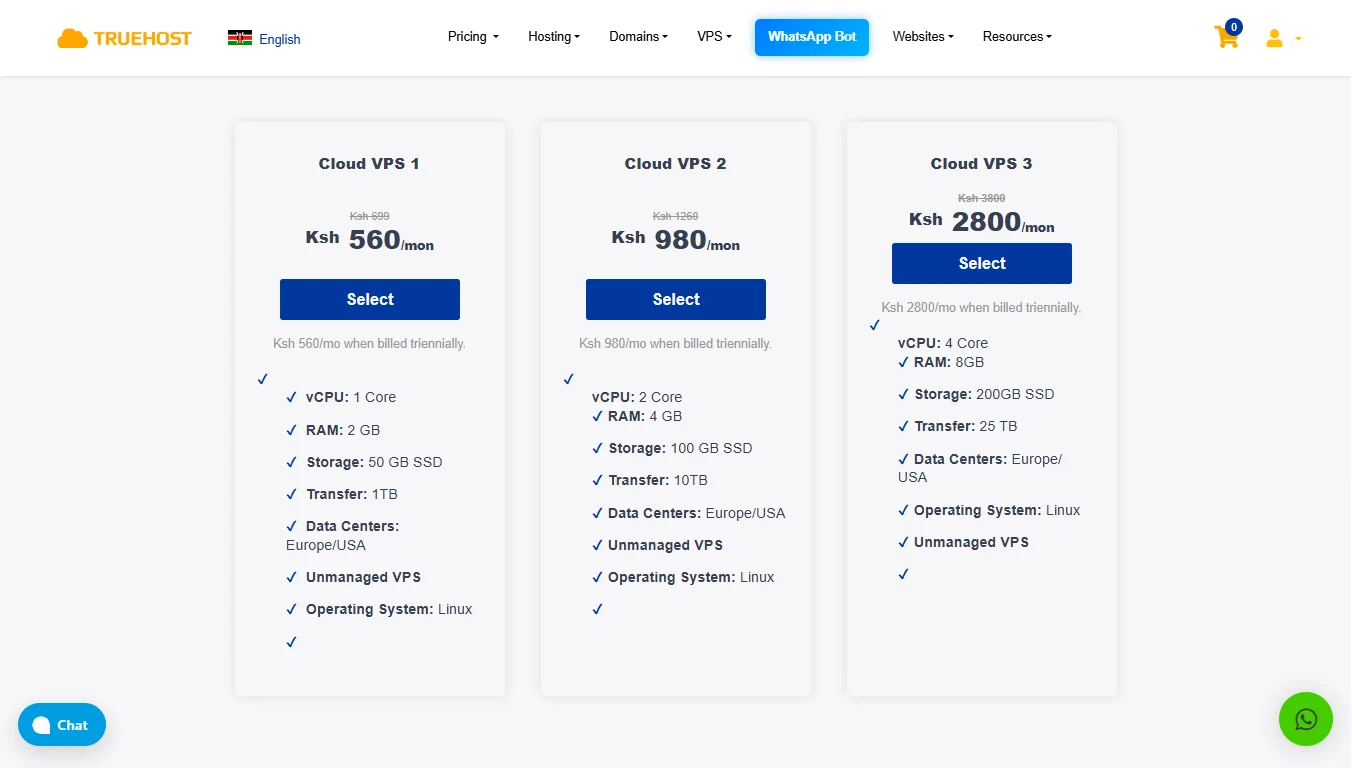Click 'Transfer: 25 TB' feature
The width and height of the screenshot is (1352, 768).
click(x=966, y=426)
